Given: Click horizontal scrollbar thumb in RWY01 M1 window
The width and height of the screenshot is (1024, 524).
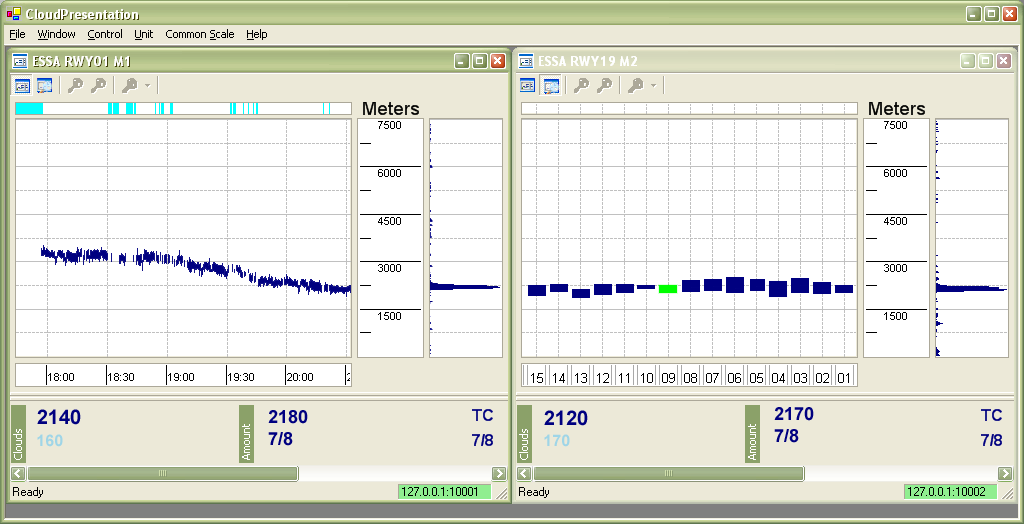Looking at the screenshot, I should 163,474.
